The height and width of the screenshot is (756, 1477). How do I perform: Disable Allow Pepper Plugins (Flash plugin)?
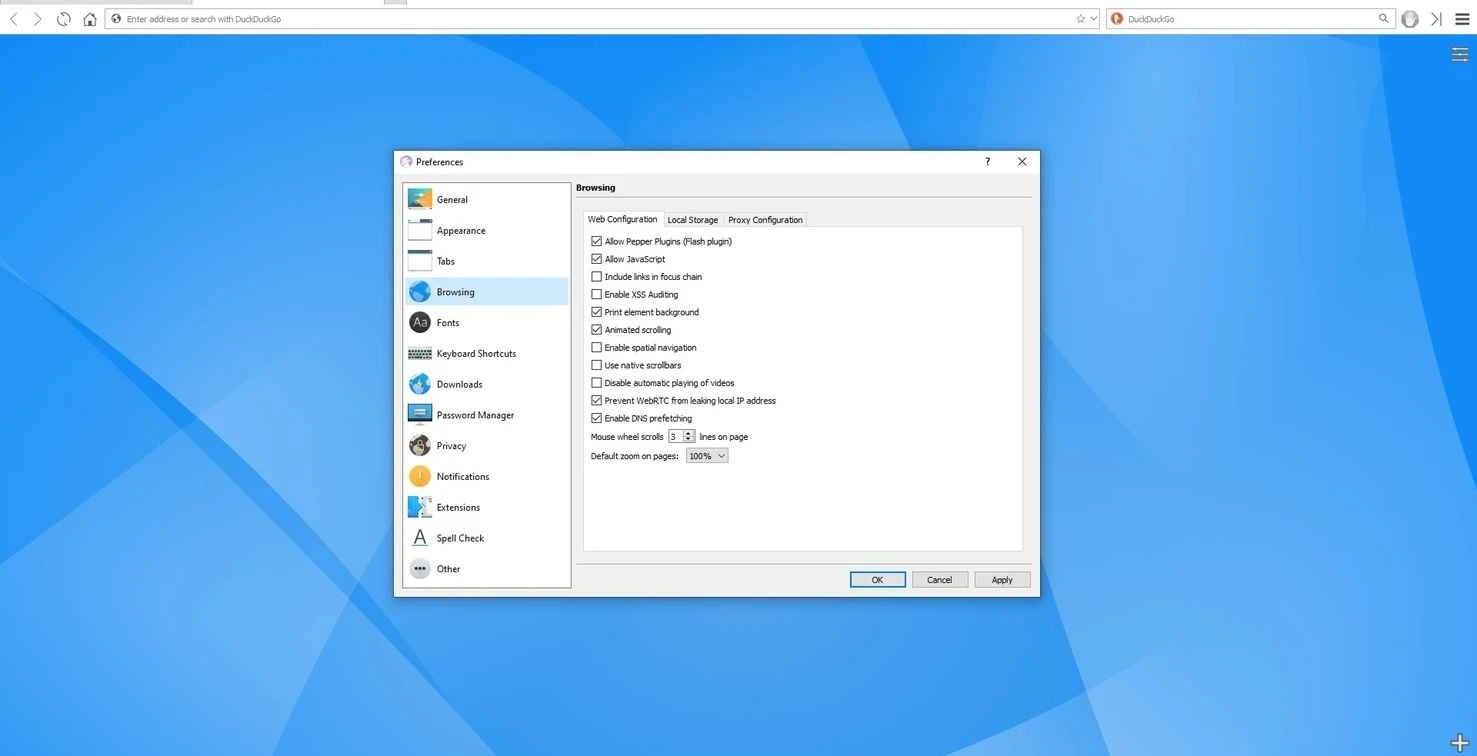click(597, 242)
